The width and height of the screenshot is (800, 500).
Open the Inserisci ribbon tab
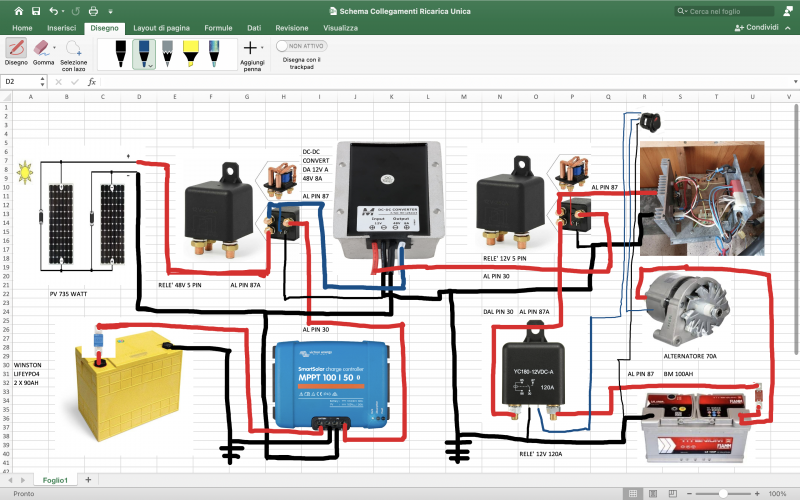(x=61, y=28)
